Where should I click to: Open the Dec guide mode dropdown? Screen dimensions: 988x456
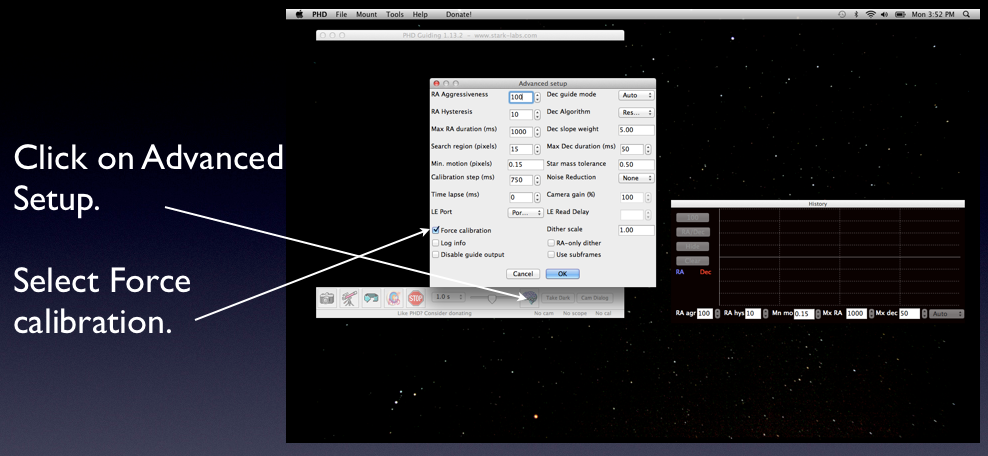(x=636, y=96)
